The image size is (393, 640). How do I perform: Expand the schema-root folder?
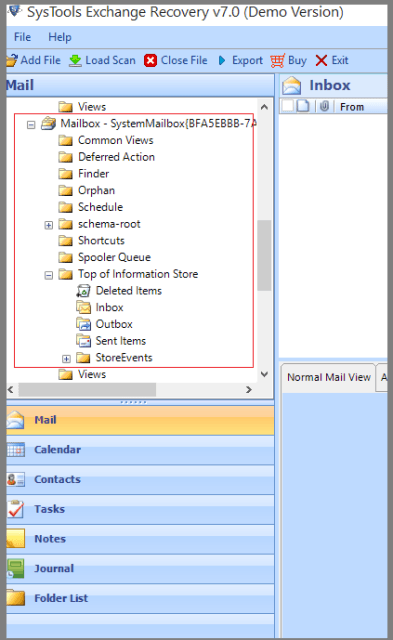click(49, 225)
